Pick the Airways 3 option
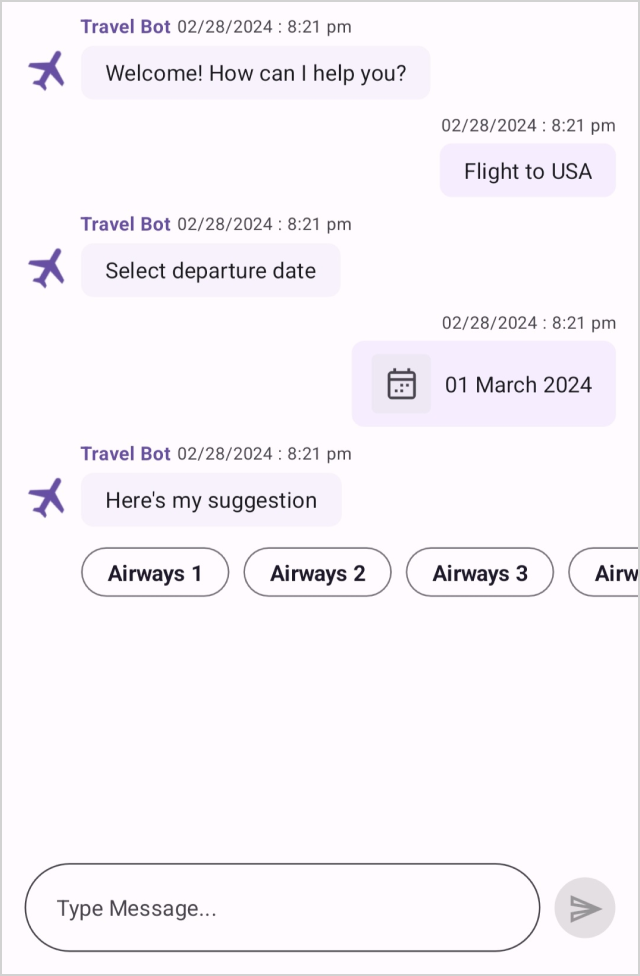This screenshot has height=976, width=640. click(479, 572)
